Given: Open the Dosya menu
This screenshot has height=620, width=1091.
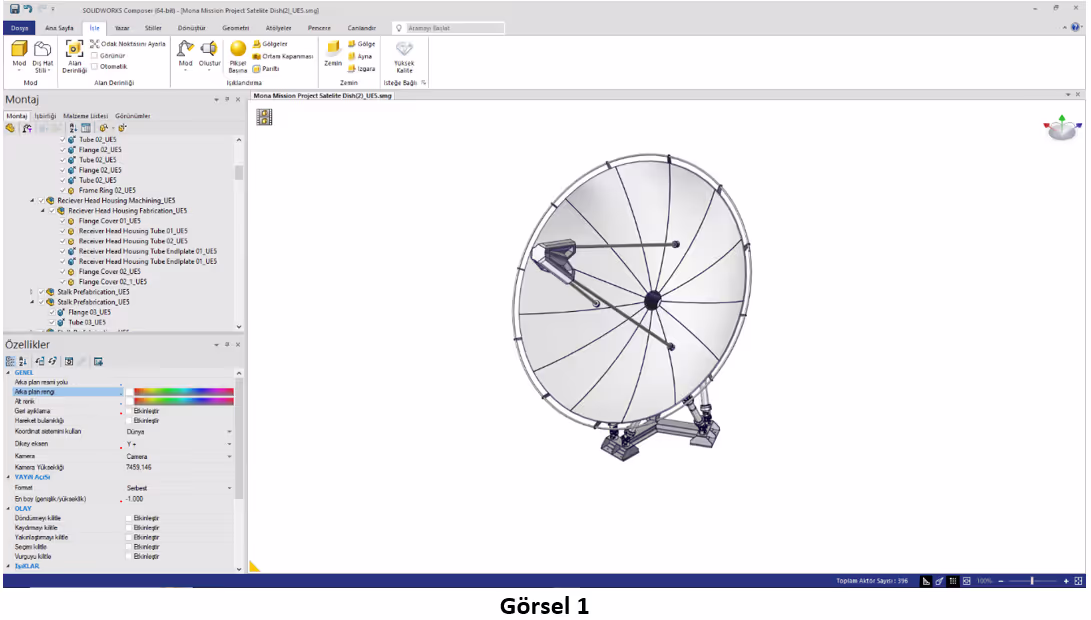Looking at the screenshot, I should [19, 28].
